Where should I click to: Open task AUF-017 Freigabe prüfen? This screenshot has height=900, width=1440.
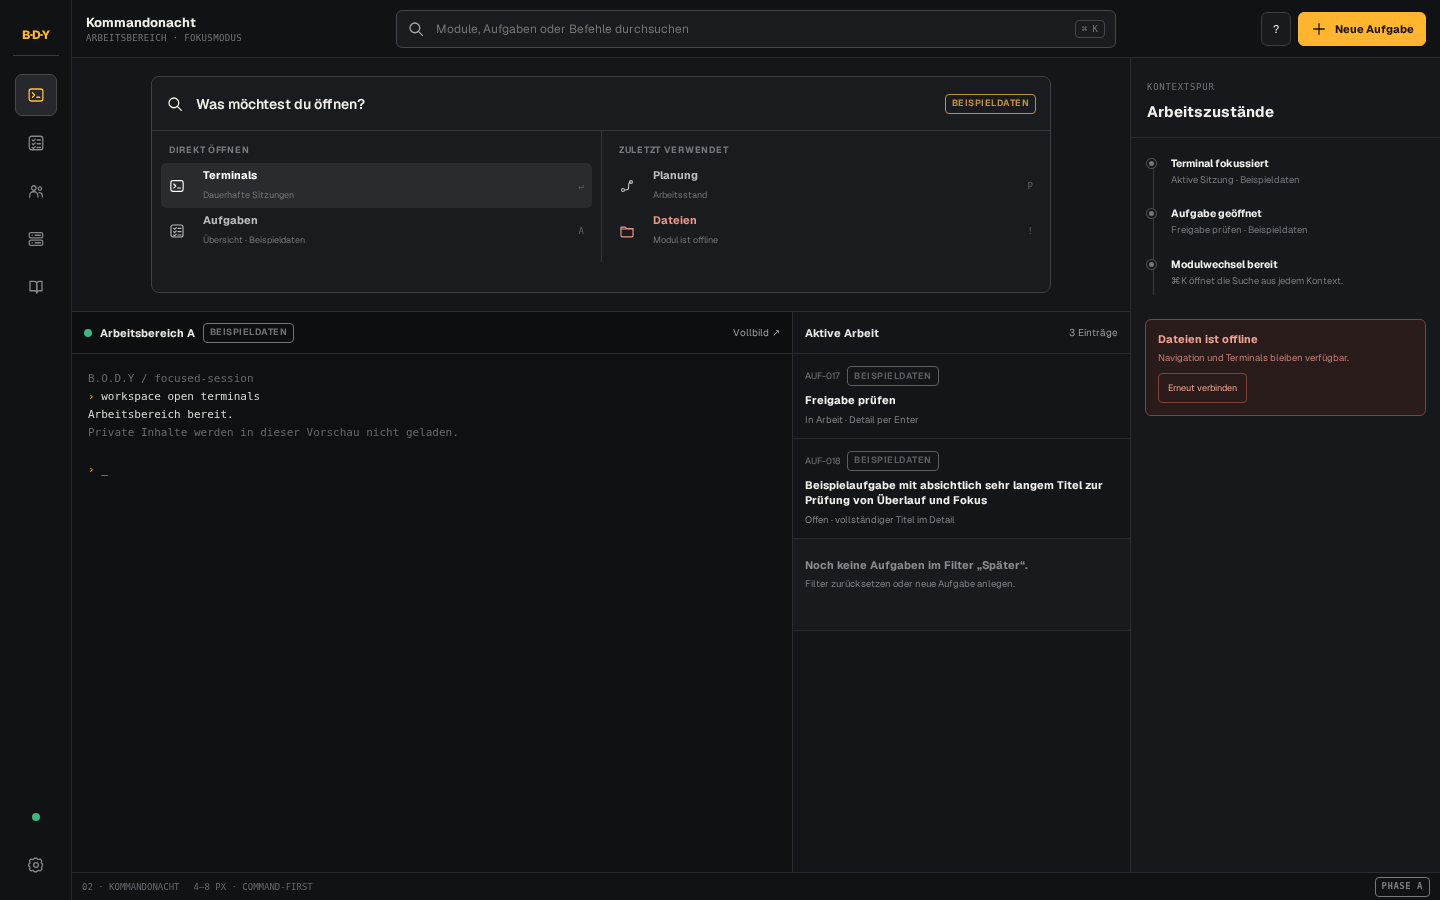coord(961,396)
